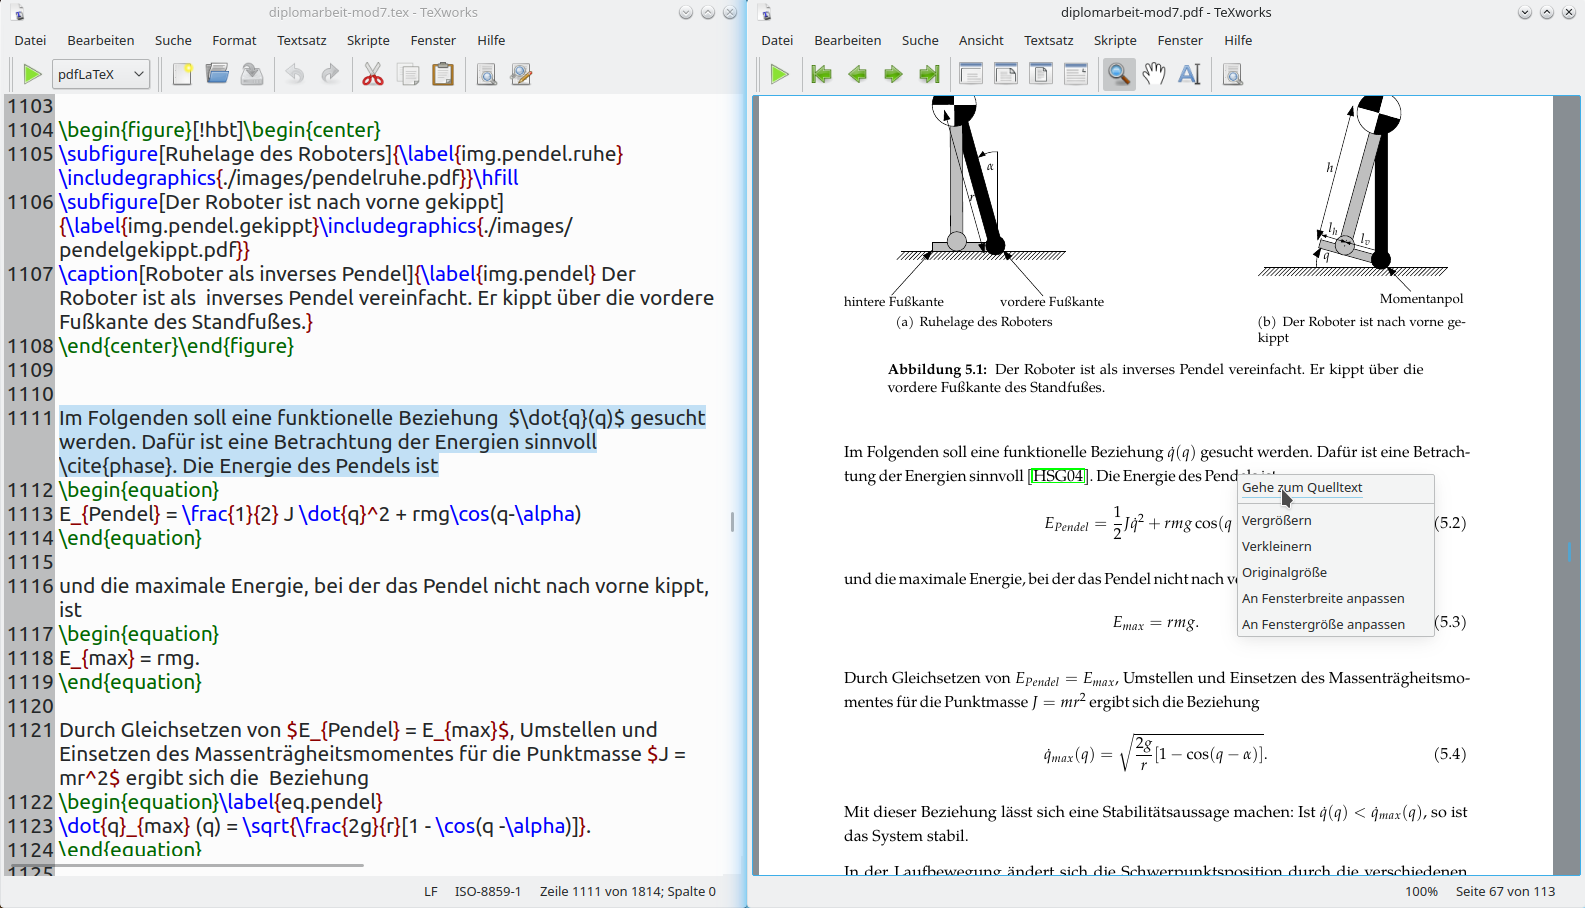Create a new document with the New icon
This screenshot has width=1585, height=908.
[182, 74]
